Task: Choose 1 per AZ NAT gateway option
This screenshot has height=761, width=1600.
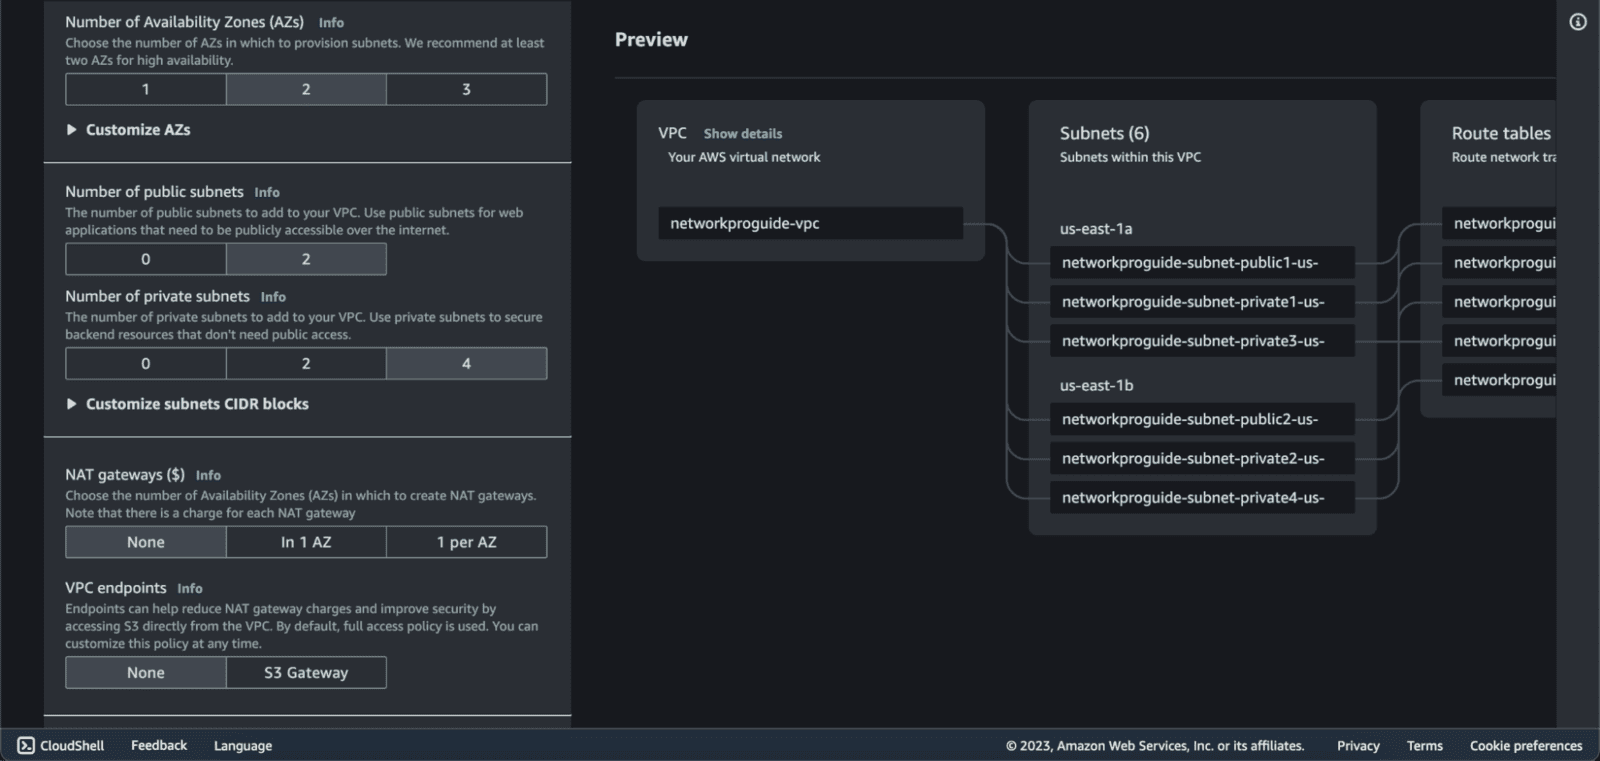Action: [466, 542]
